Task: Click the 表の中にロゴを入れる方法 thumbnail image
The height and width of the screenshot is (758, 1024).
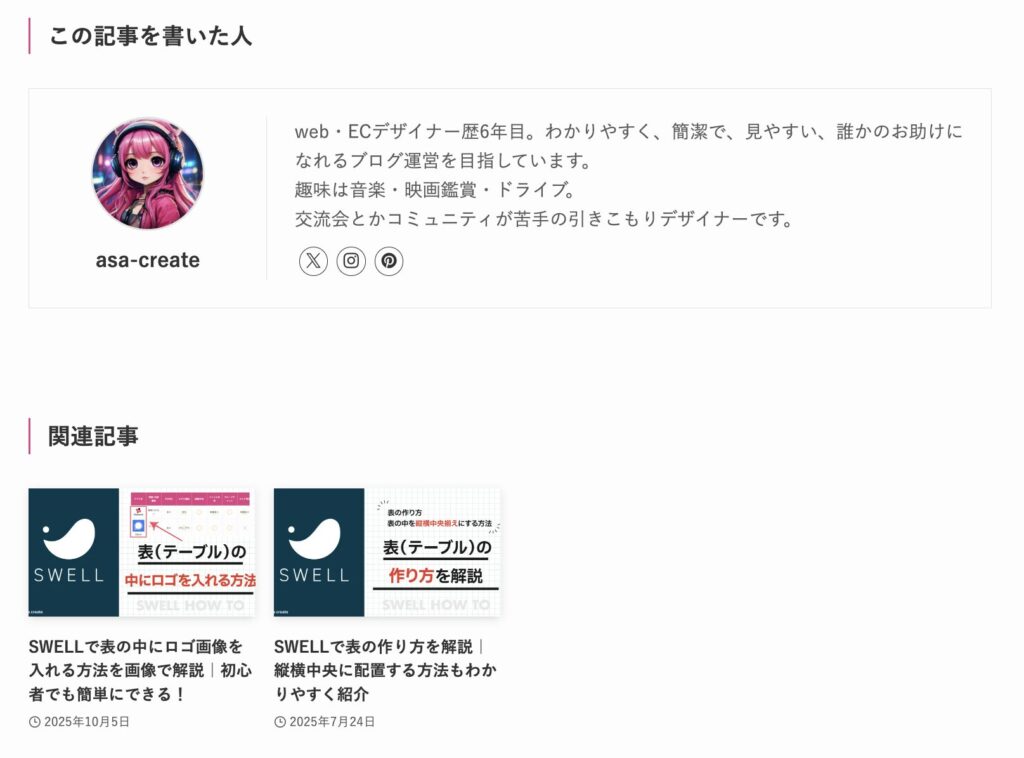Action: [x=142, y=552]
